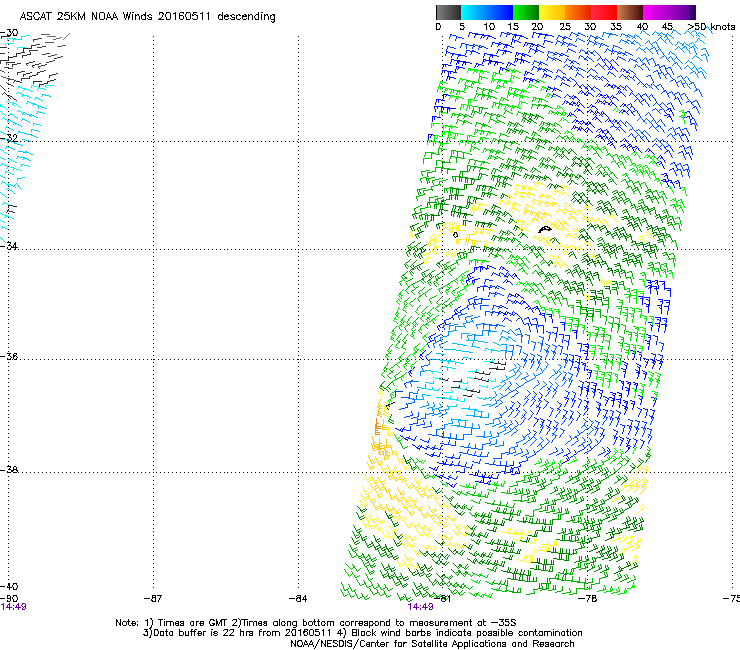This screenshot has height=650, width=740.
Task: Click the purple '14:49' time under -90
Action: [x=13, y=607]
